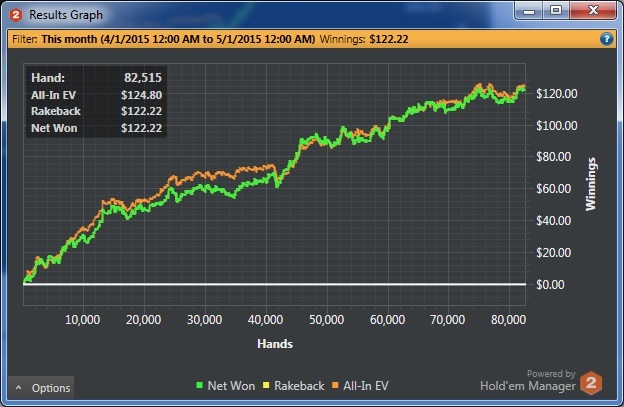Click the yellow Rakeback color swatch

click(266, 385)
